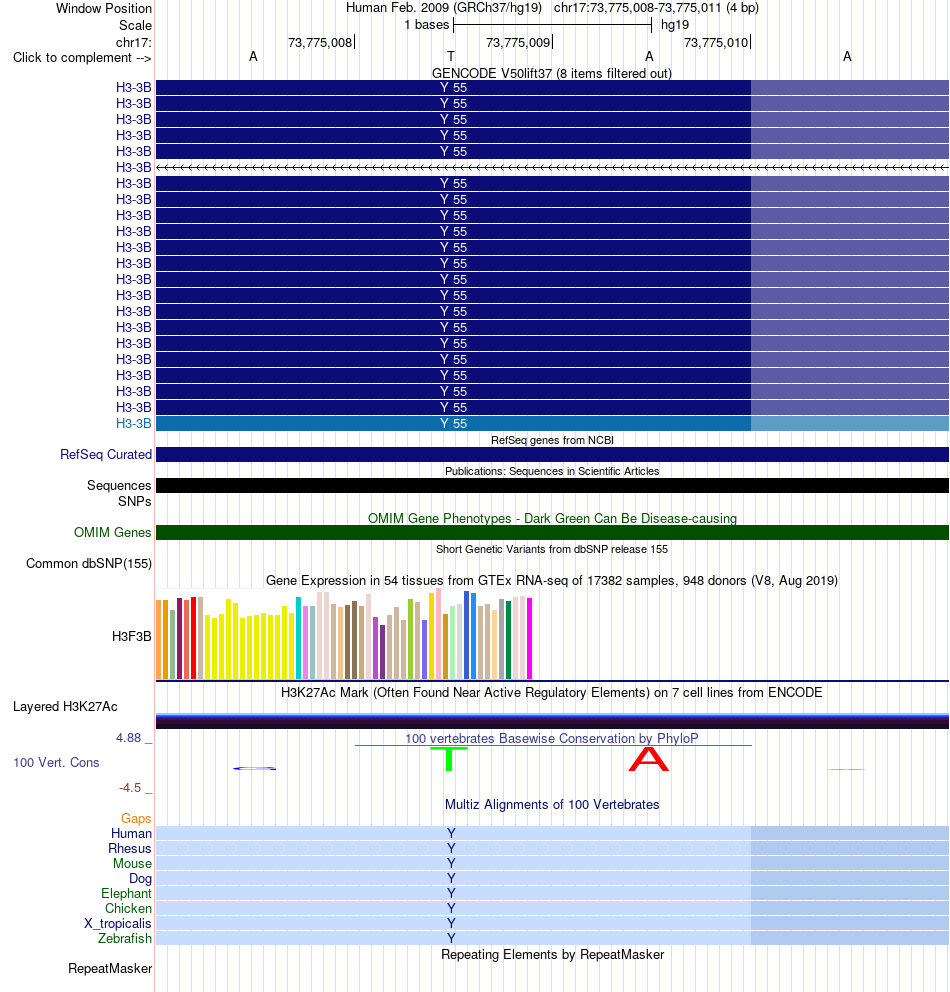Screen dimensions: 950x992
Task: Click the Layered H3K27Ac signal band
Action: point(552,721)
